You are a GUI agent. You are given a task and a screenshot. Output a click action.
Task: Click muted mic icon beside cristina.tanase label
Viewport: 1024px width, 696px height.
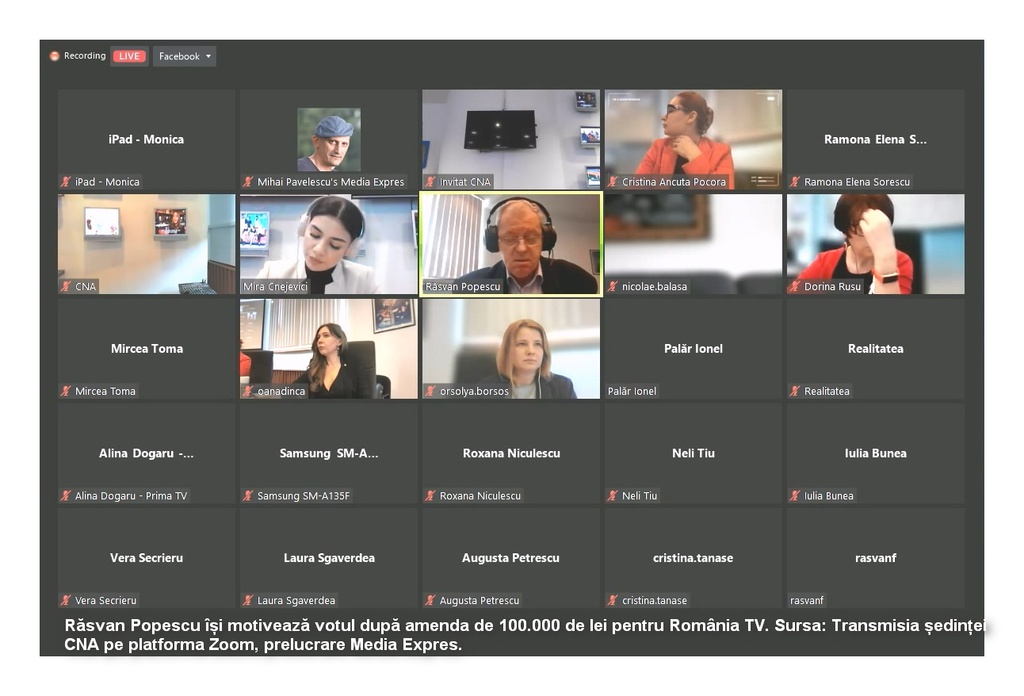point(613,600)
